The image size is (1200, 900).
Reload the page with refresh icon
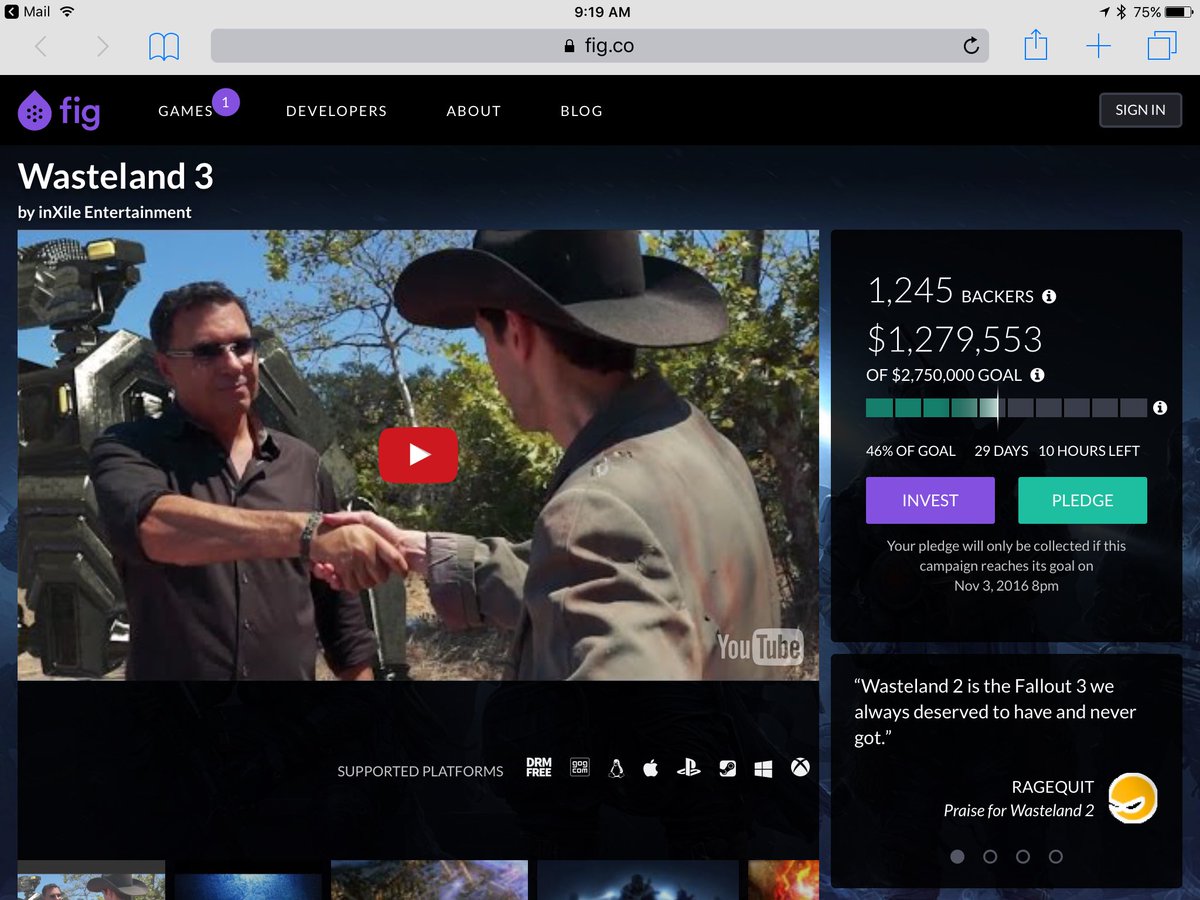970,45
